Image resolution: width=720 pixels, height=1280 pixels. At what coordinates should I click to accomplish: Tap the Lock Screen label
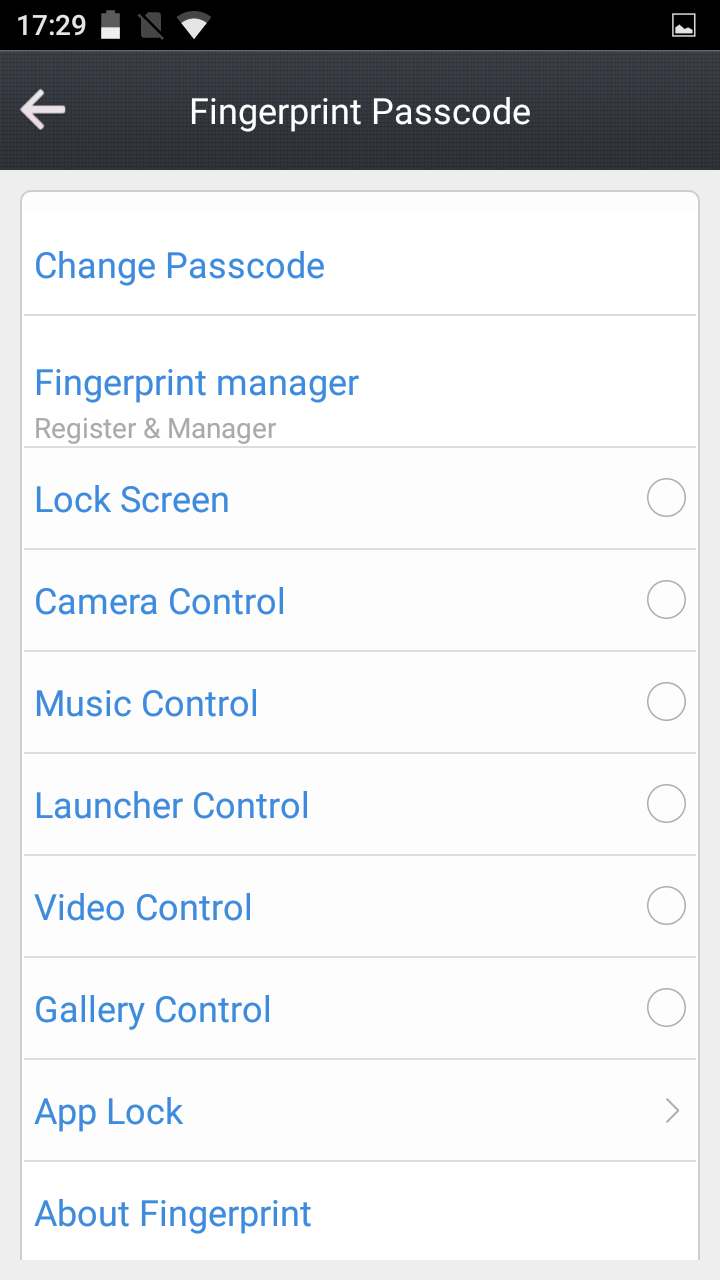[132, 500]
